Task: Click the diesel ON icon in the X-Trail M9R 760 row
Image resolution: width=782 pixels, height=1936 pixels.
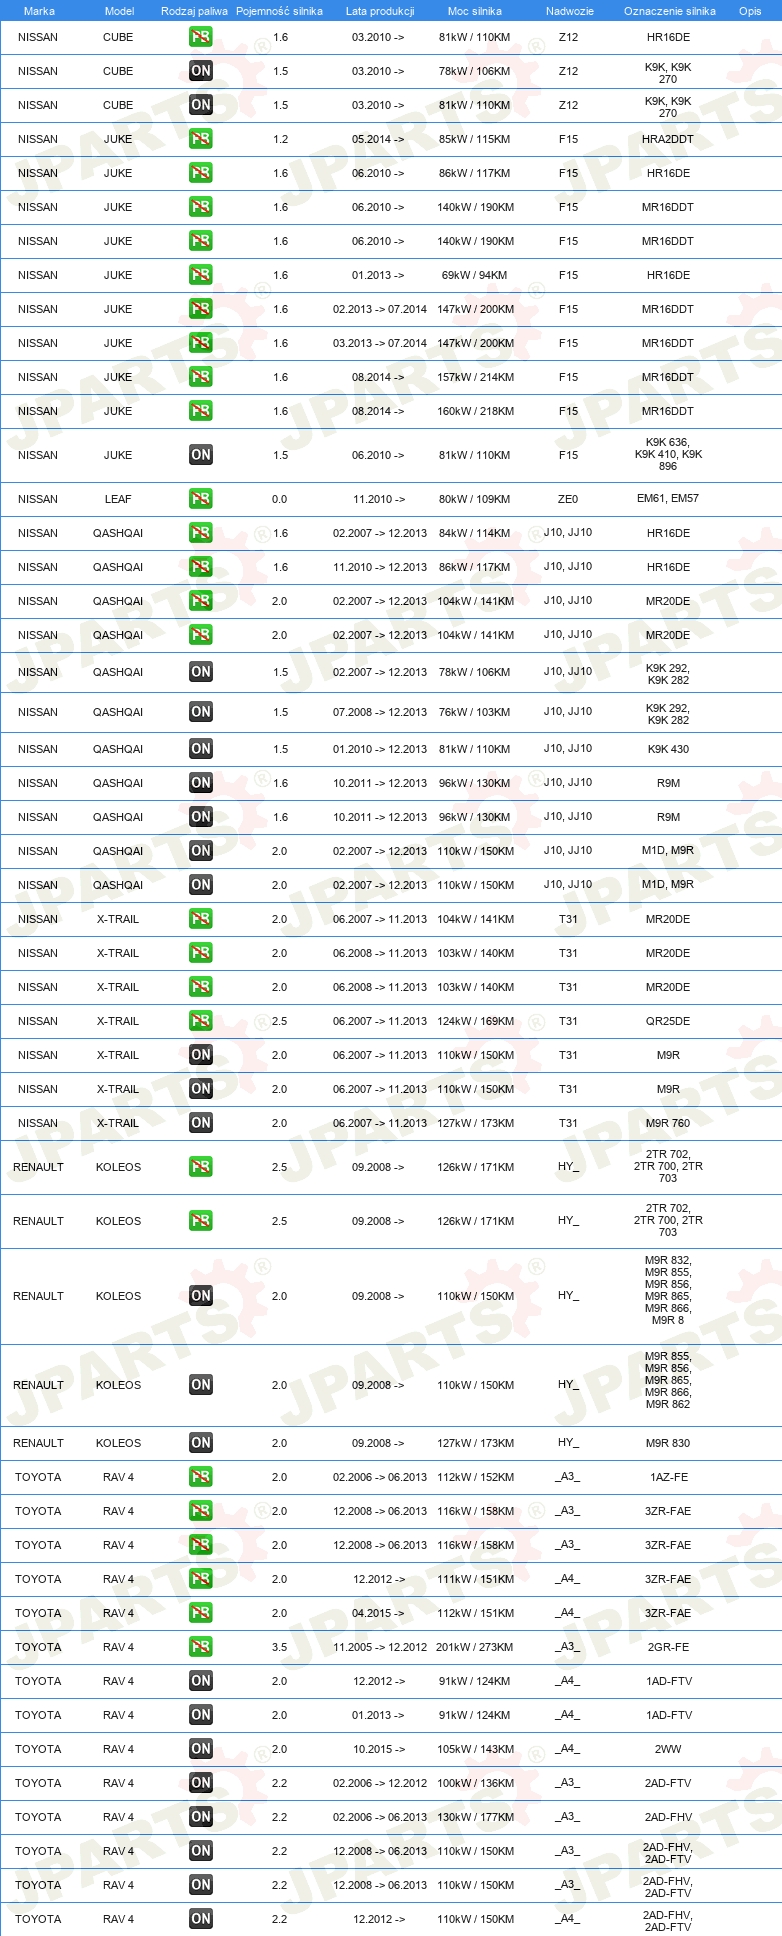Action: (x=201, y=1123)
